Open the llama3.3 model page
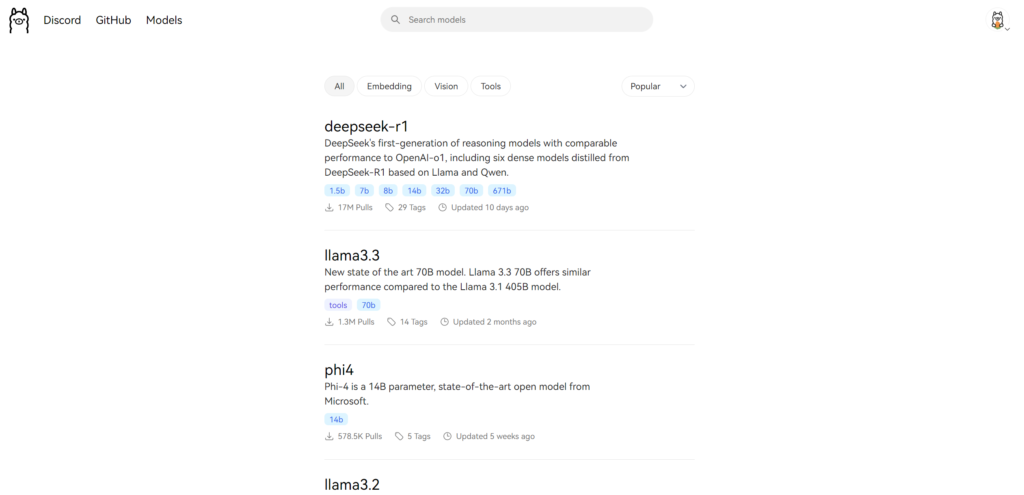The height and width of the screenshot is (495, 1024). [x=352, y=255]
